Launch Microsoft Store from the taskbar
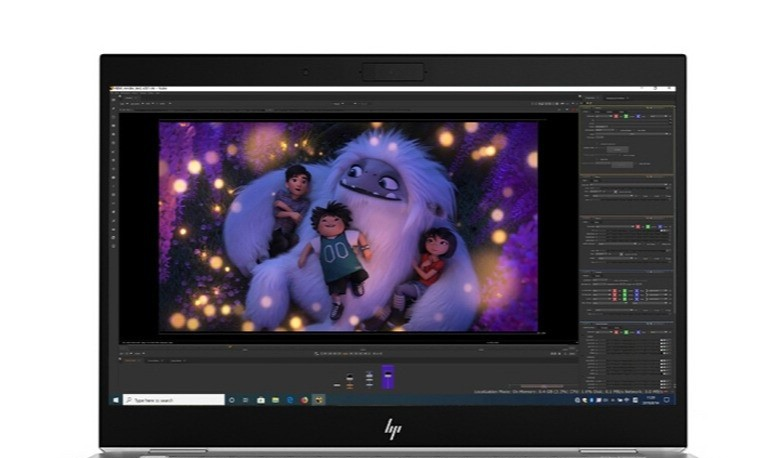This screenshot has height=458, width=782. pos(261,400)
